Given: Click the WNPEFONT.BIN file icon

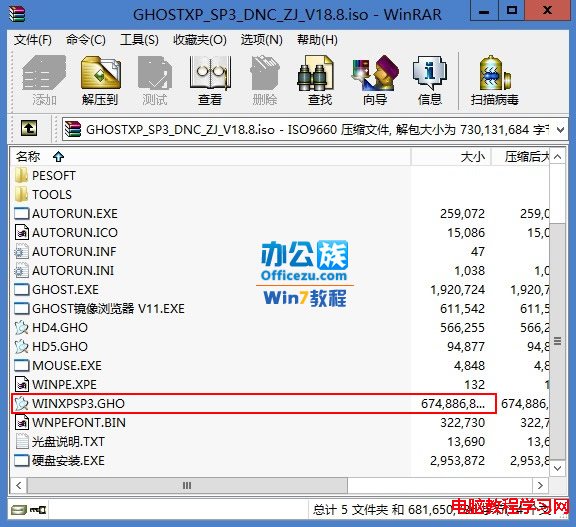Looking at the screenshot, I should (x=21, y=422).
